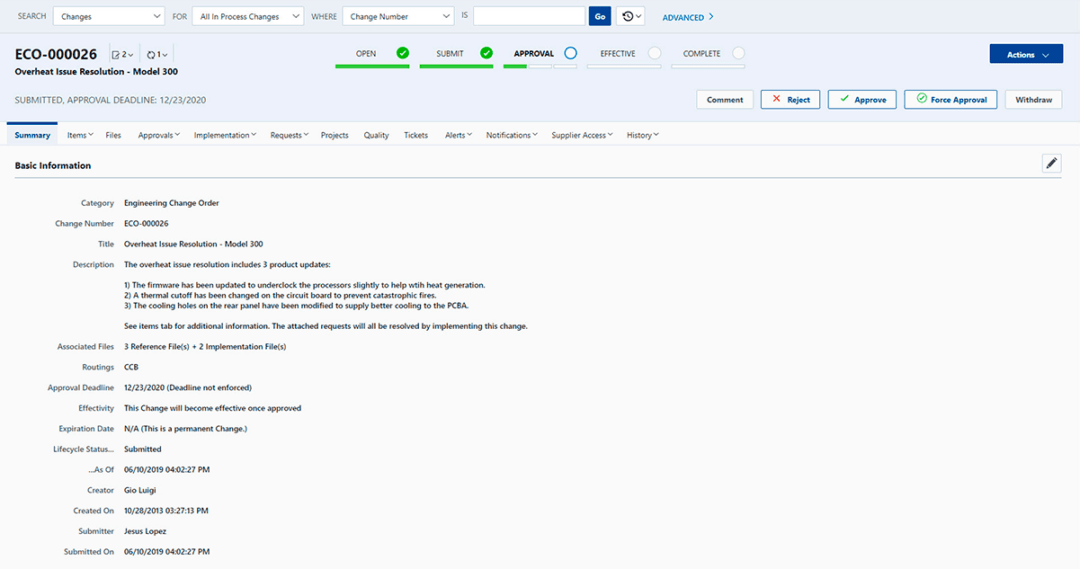The height and width of the screenshot is (569, 1080).
Task: Open the Quality tab
Action: tap(376, 135)
